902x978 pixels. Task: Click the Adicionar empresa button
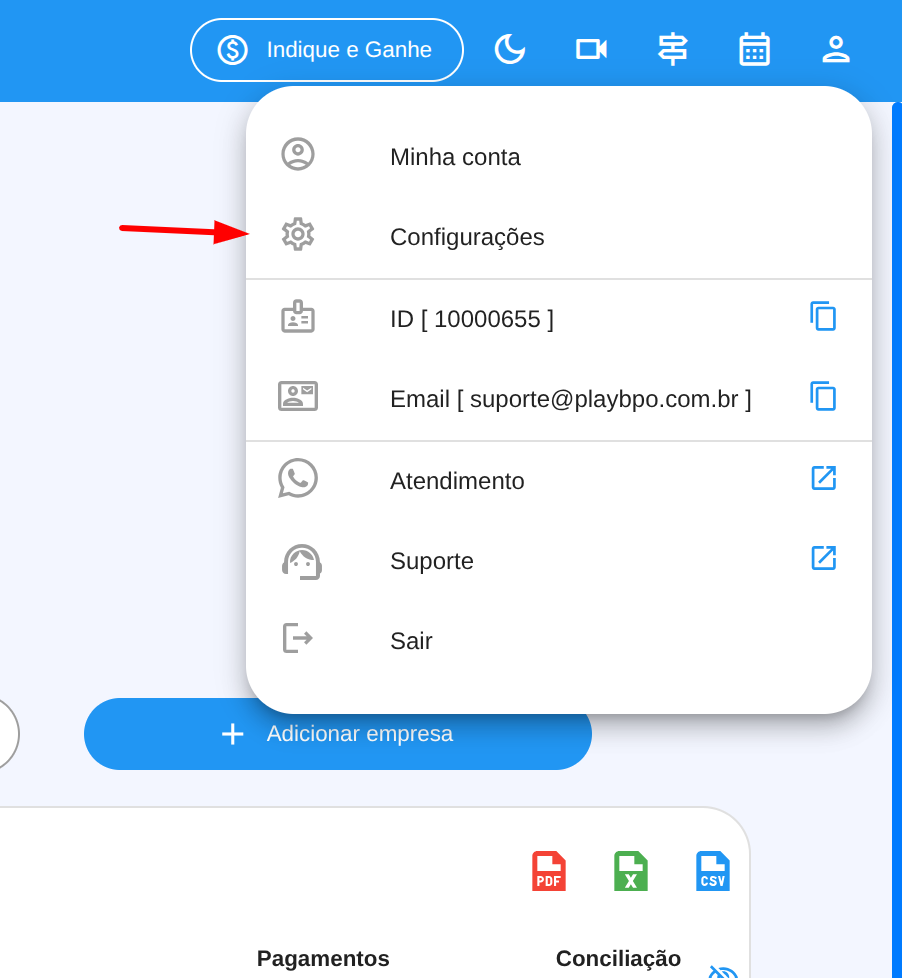[338, 734]
